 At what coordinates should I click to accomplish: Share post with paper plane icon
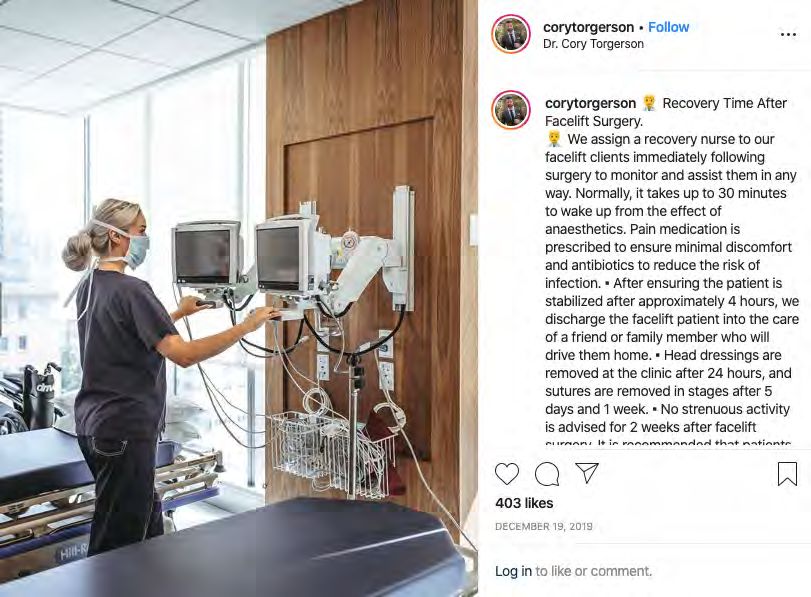587,473
